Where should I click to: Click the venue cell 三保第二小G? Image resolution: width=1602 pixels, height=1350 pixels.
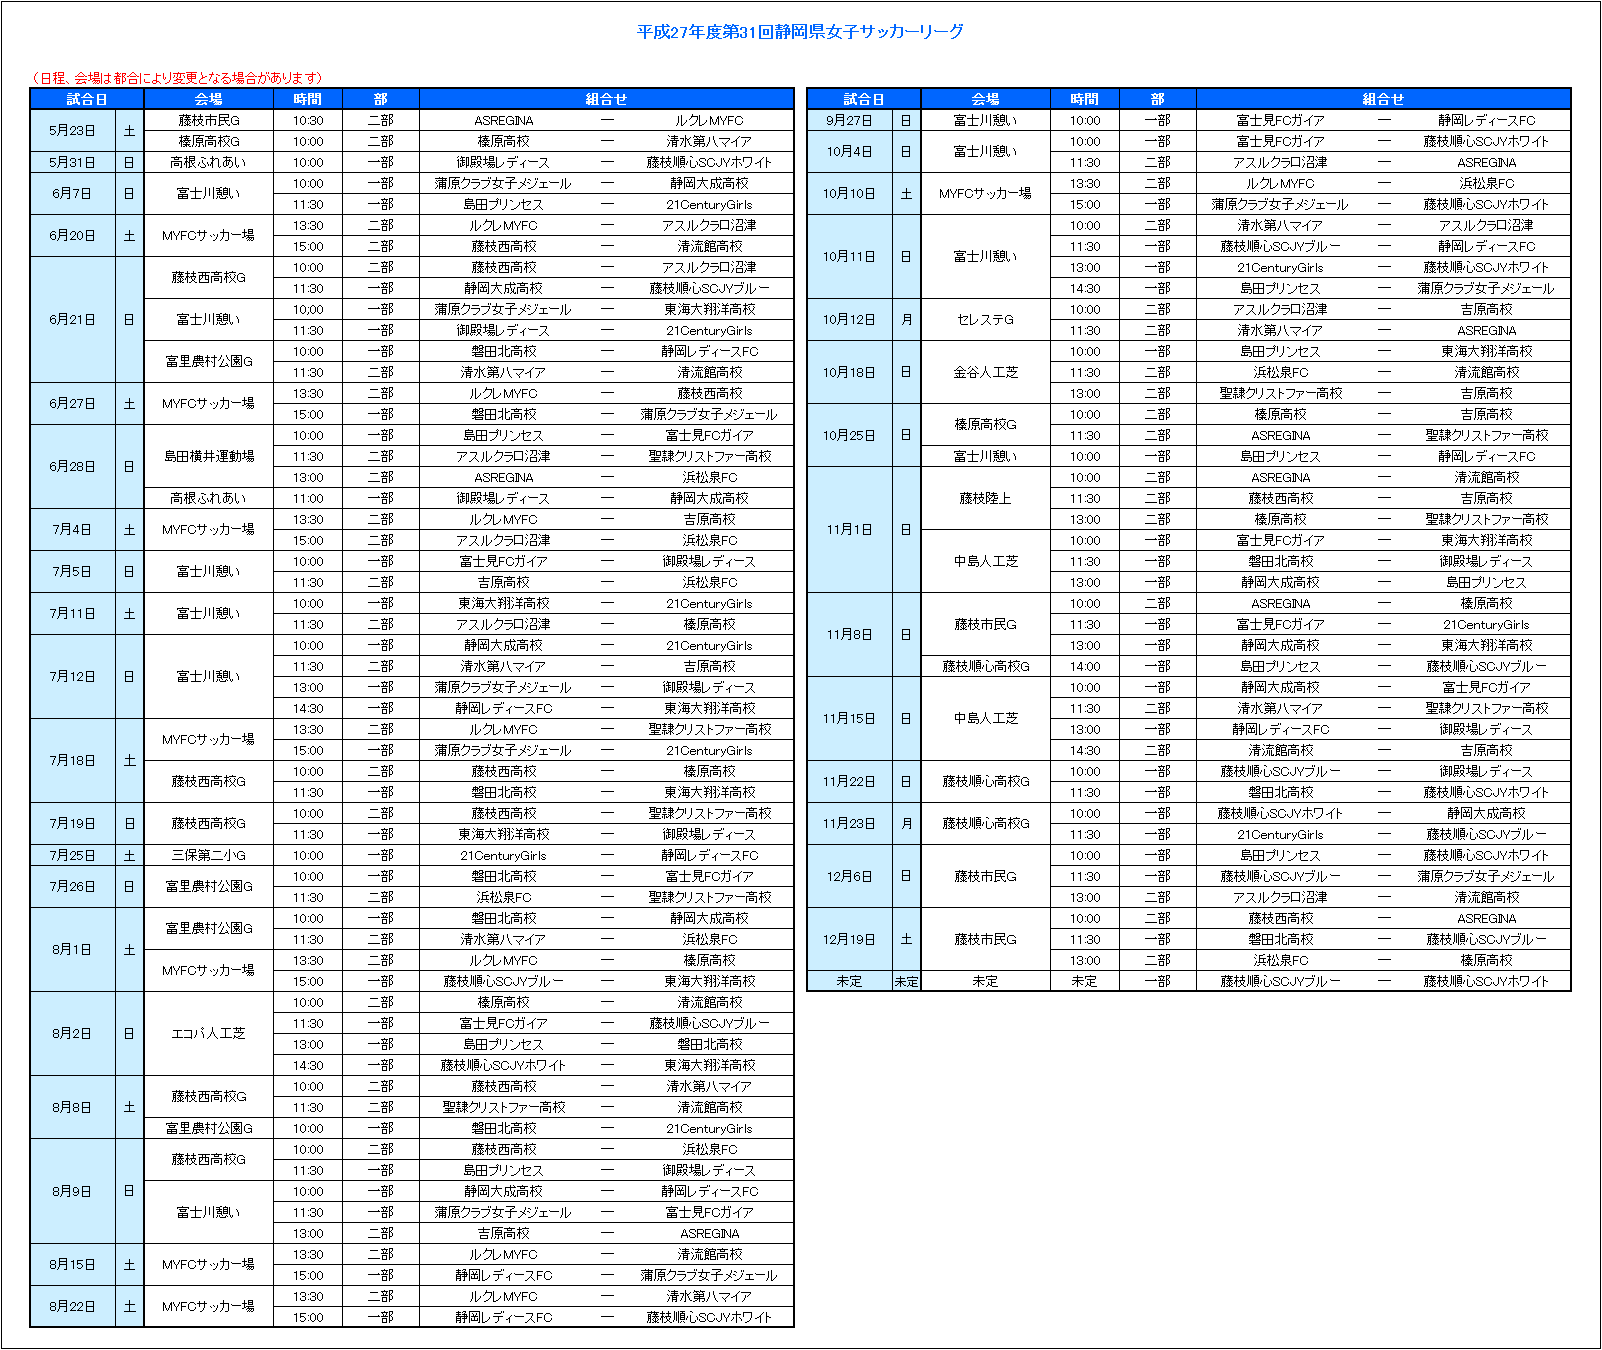pyautogui.click(x=209, y=856)
